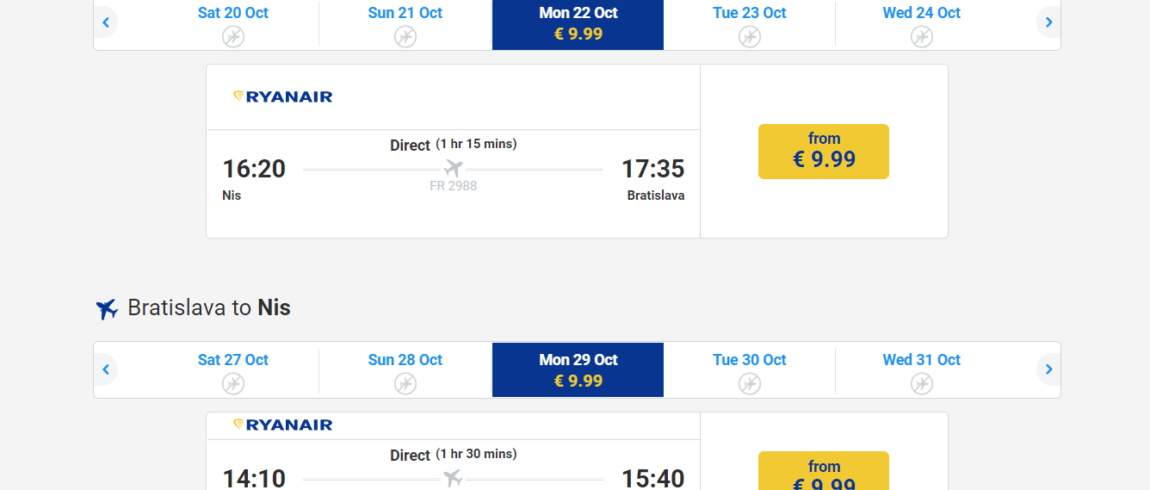Click the plane icon on the 16:20 flight line
Image resolution: width=1150 pixels, height=490 pixels.
click(x=453, y=169)
